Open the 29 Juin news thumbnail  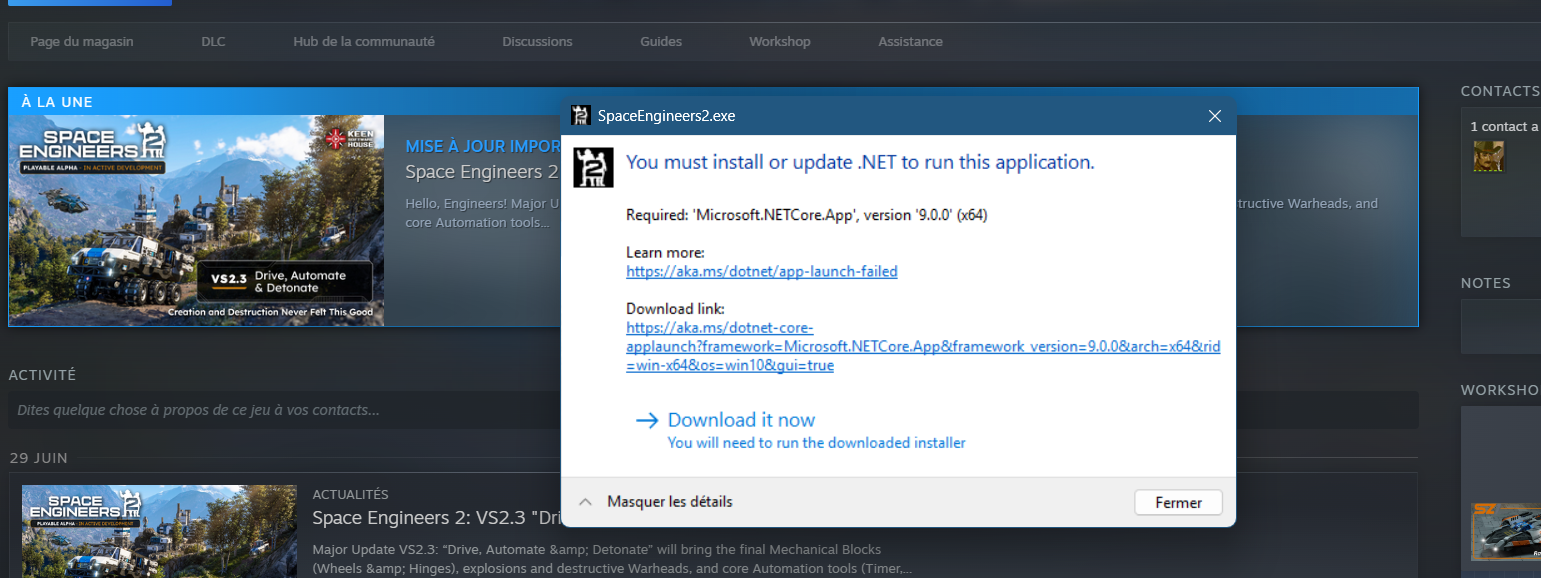(x=159, y=531)
